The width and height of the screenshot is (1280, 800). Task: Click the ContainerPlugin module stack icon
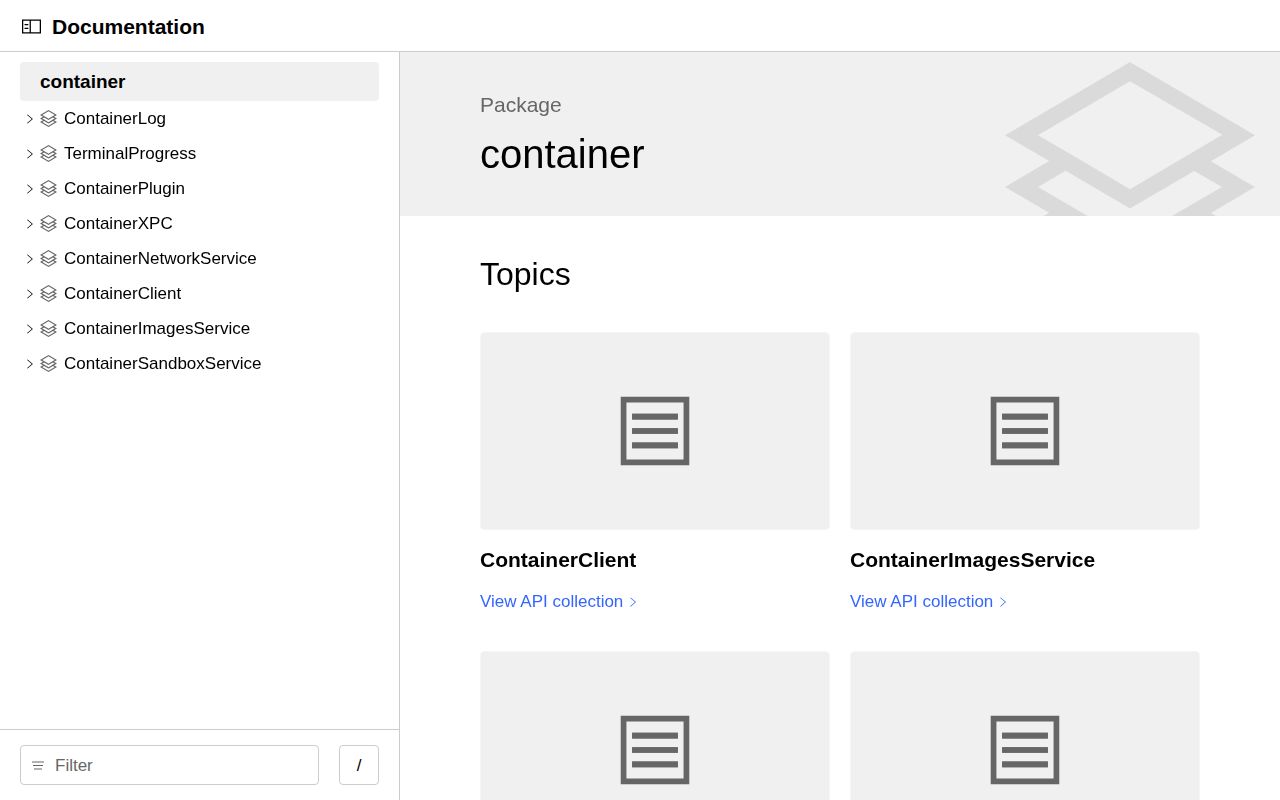pyautogui.click(x=48, y=189)
